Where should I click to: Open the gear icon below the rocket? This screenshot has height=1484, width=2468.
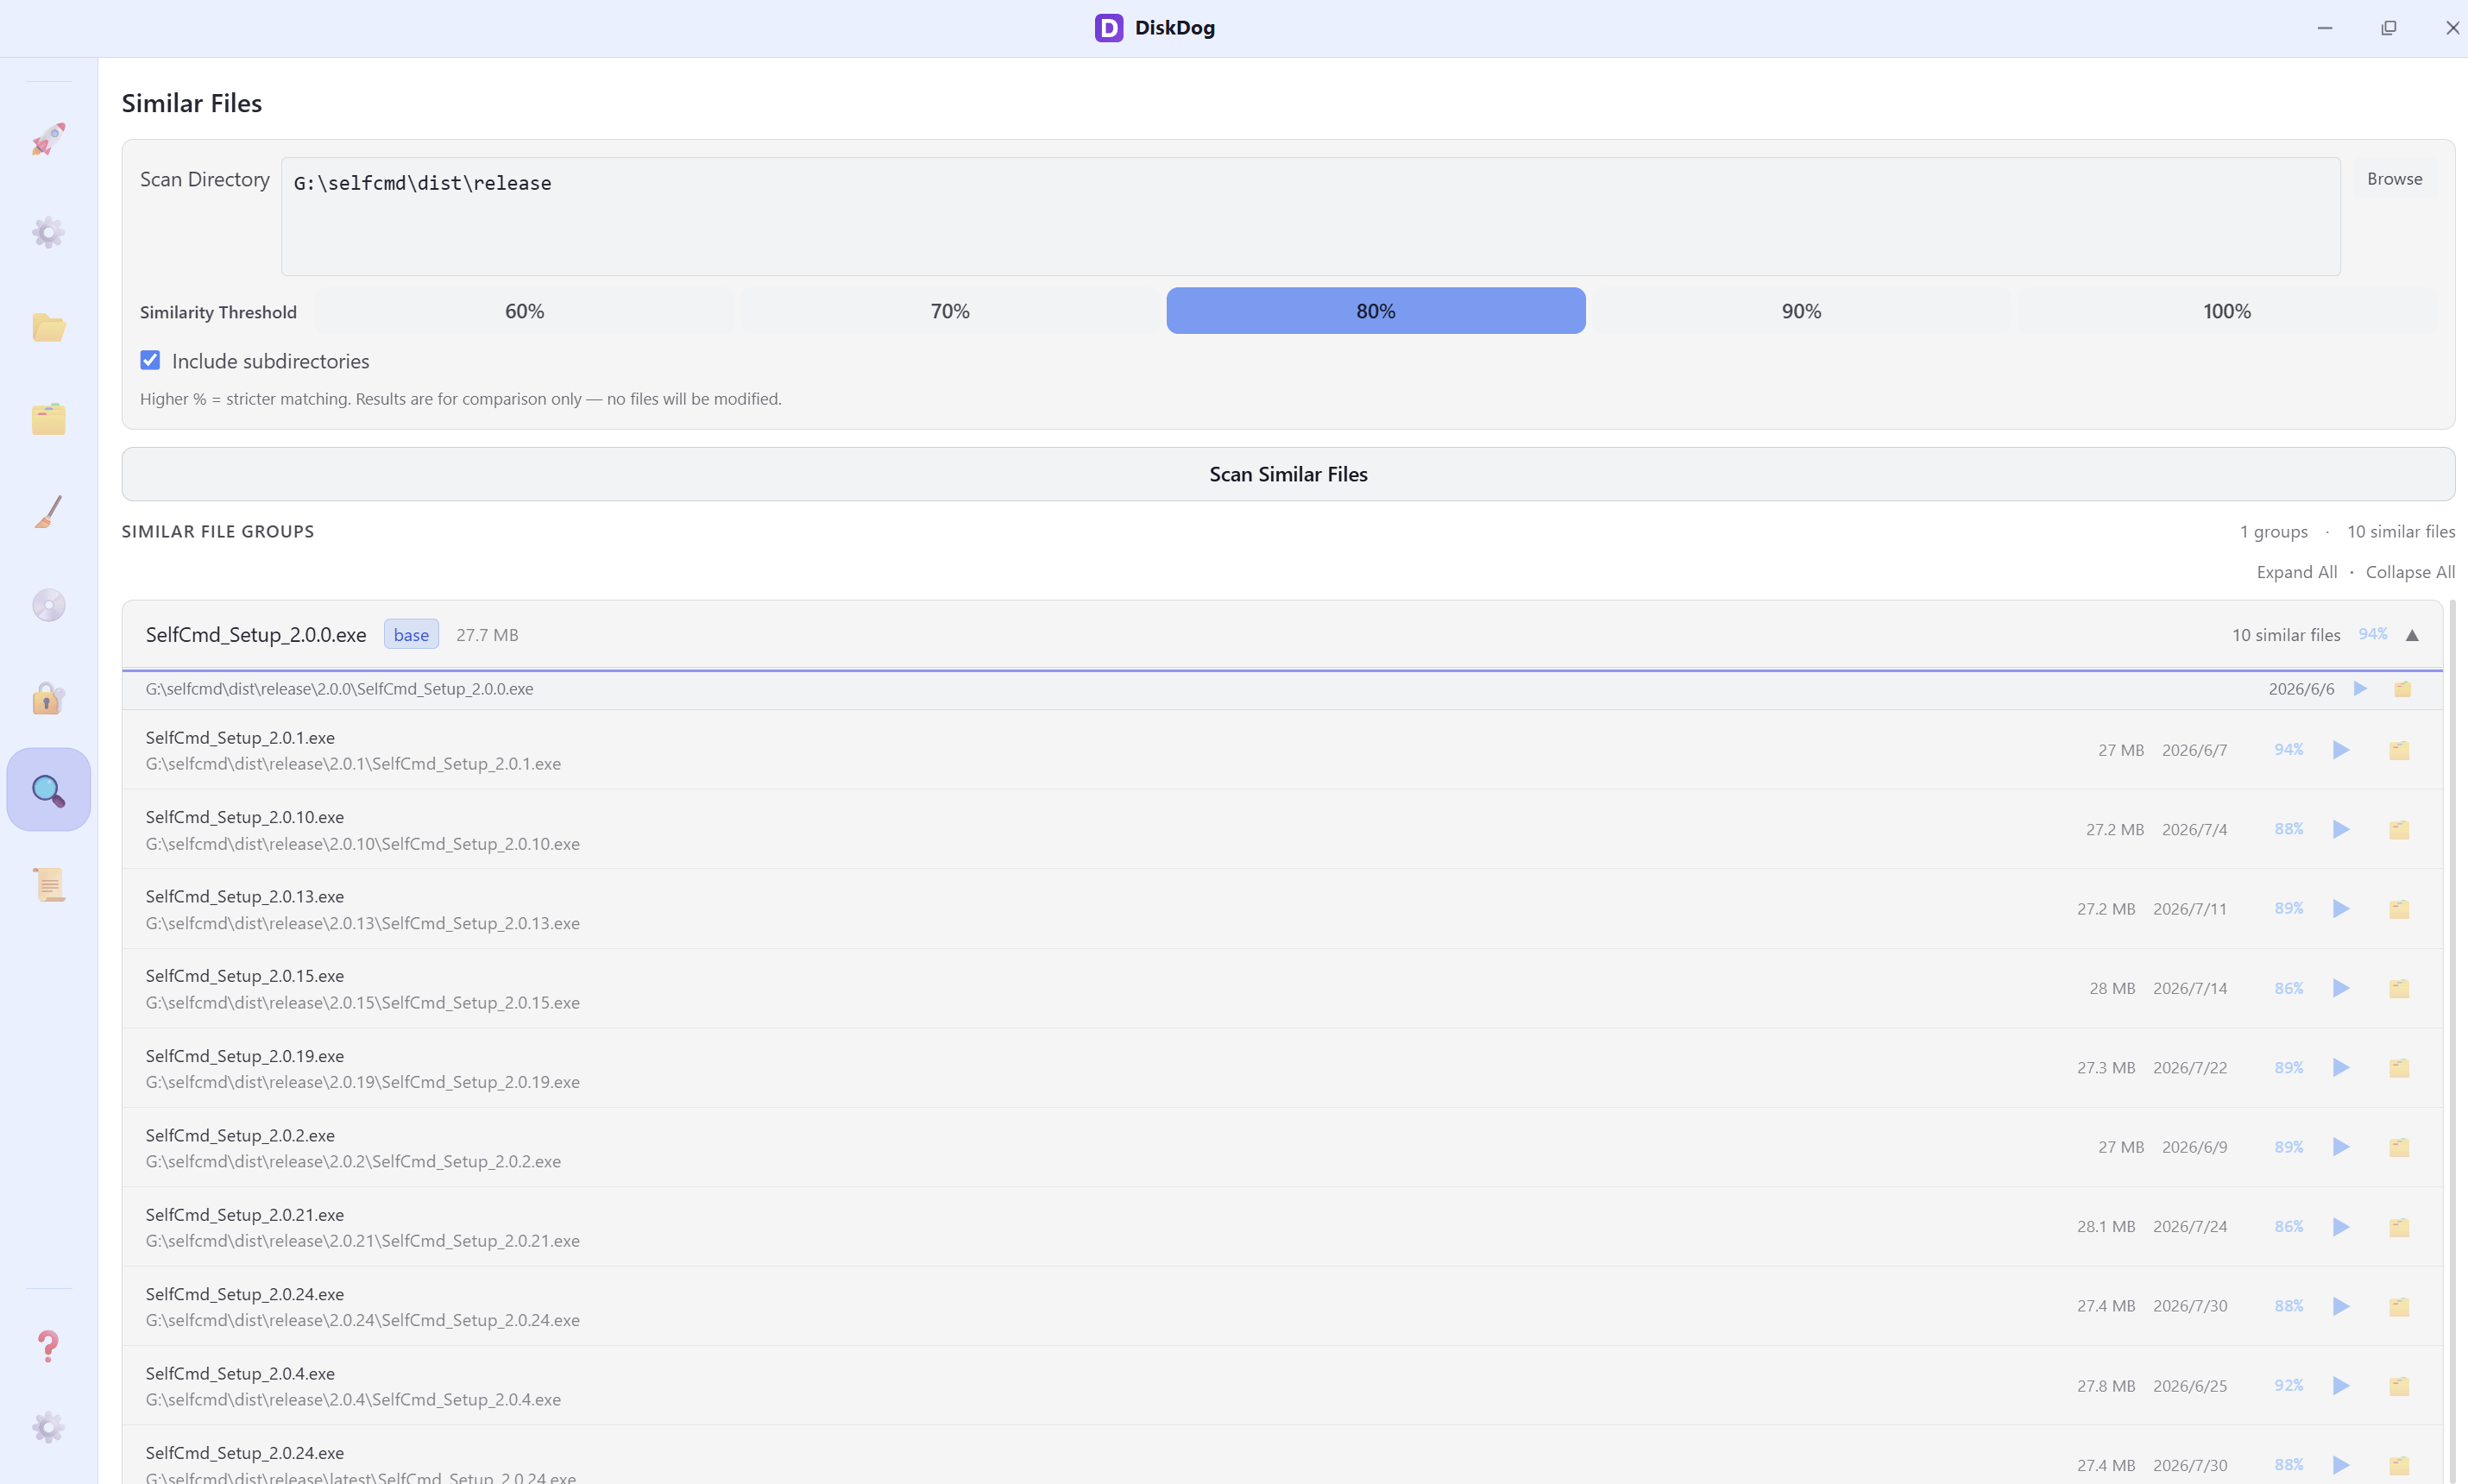tap(48, 232)
